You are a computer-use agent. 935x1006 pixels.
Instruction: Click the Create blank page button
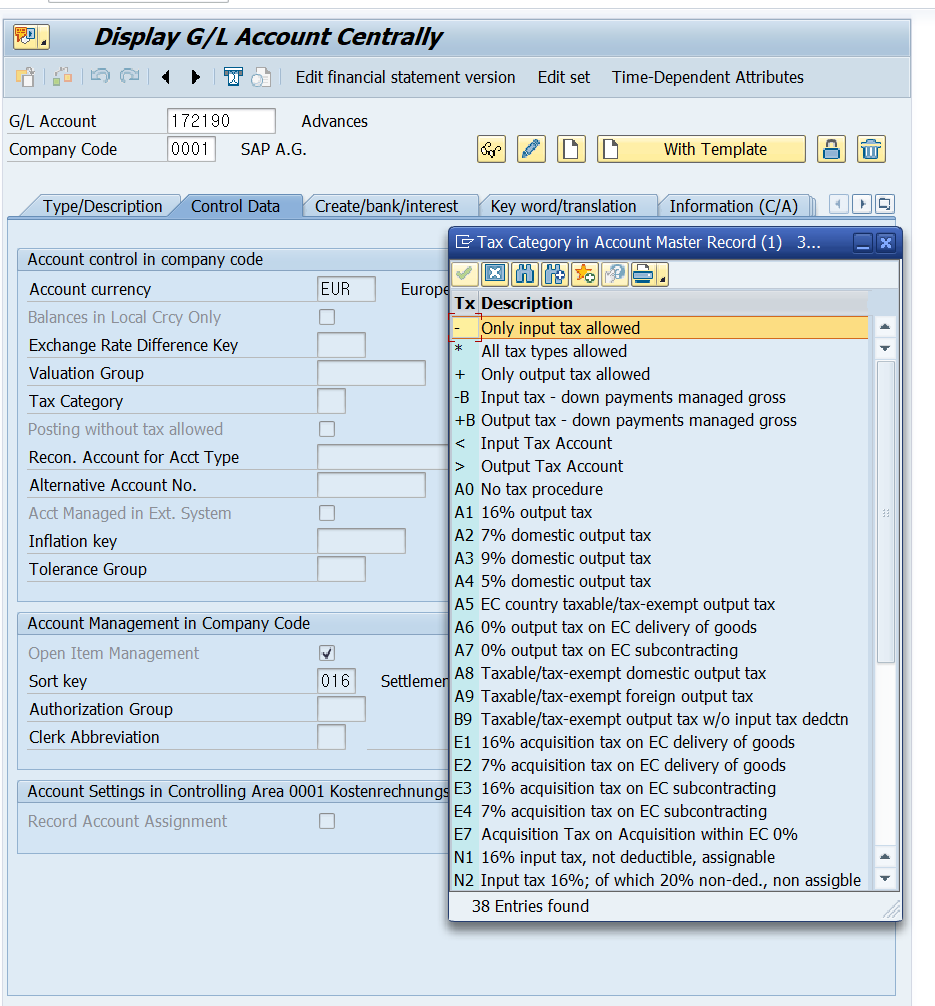(571, 149)
